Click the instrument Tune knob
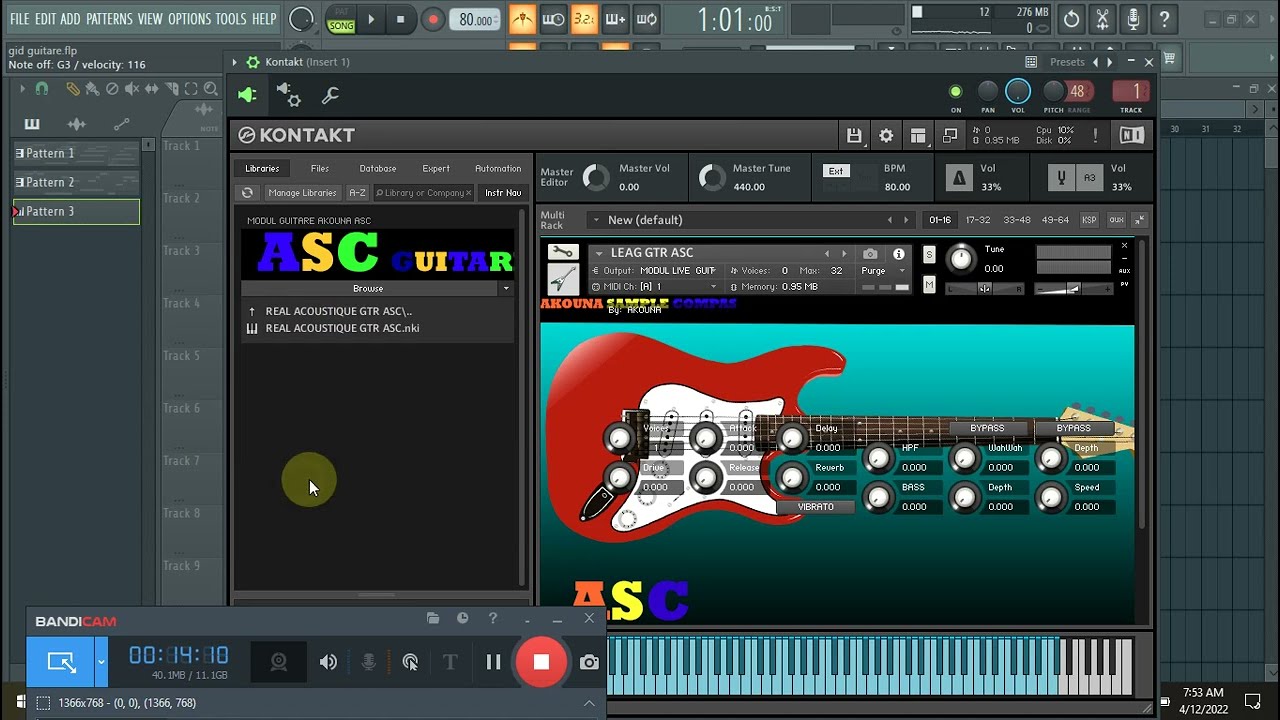This screenshot has height=720, width=1280. [x=961, y=259]
